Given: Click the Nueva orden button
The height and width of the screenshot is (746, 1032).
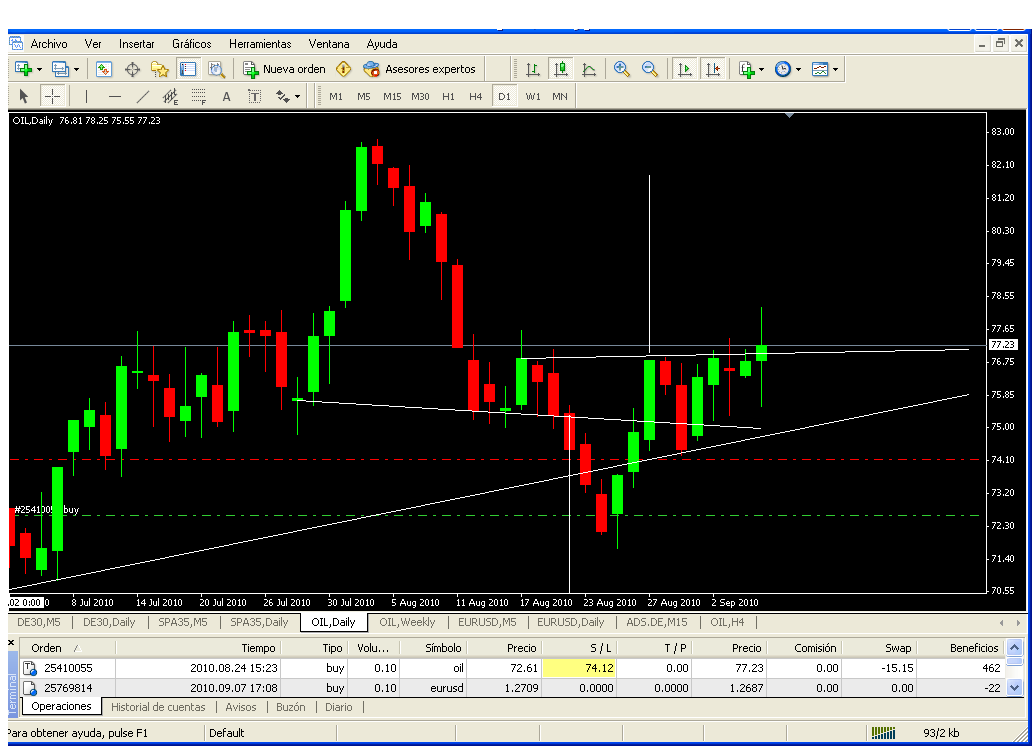Looking at the screenshot, I should pyautogui.click(x=284, y=69).
